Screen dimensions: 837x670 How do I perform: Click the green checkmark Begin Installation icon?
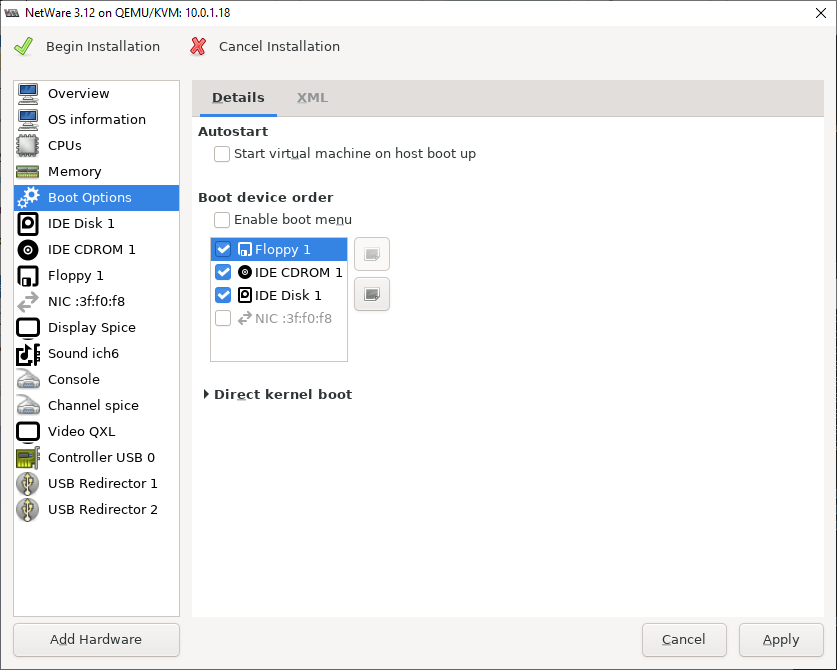[23, 46]
